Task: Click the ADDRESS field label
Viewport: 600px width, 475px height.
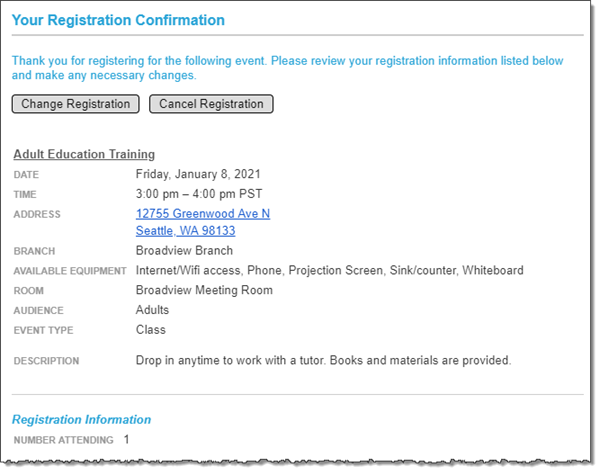Action: click(x=37, y=214)
